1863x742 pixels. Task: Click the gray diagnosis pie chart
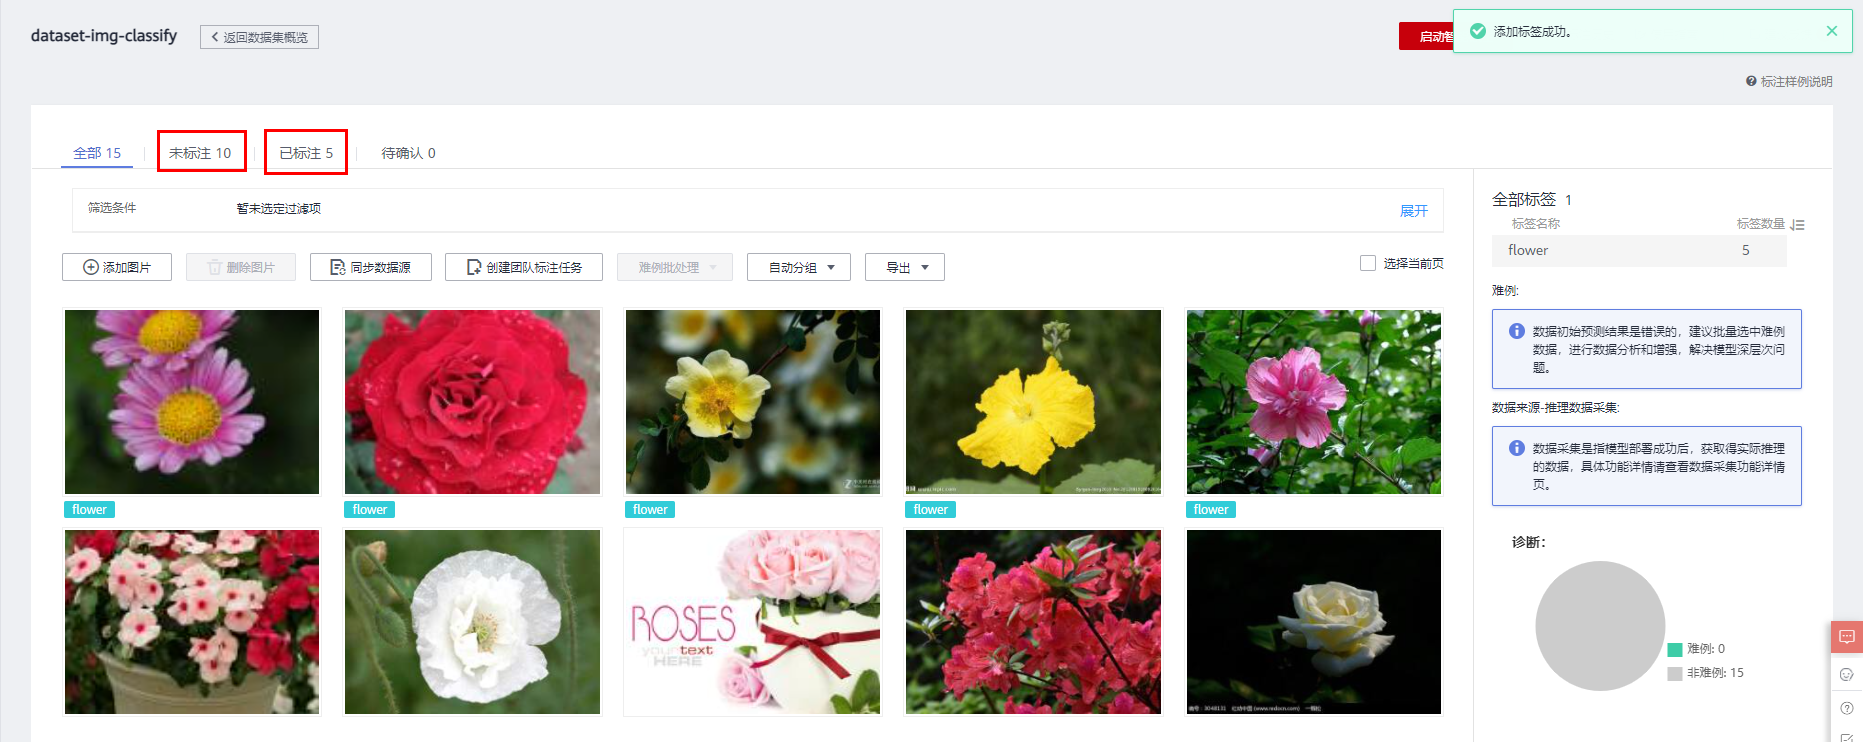[x=1600, y=626]
